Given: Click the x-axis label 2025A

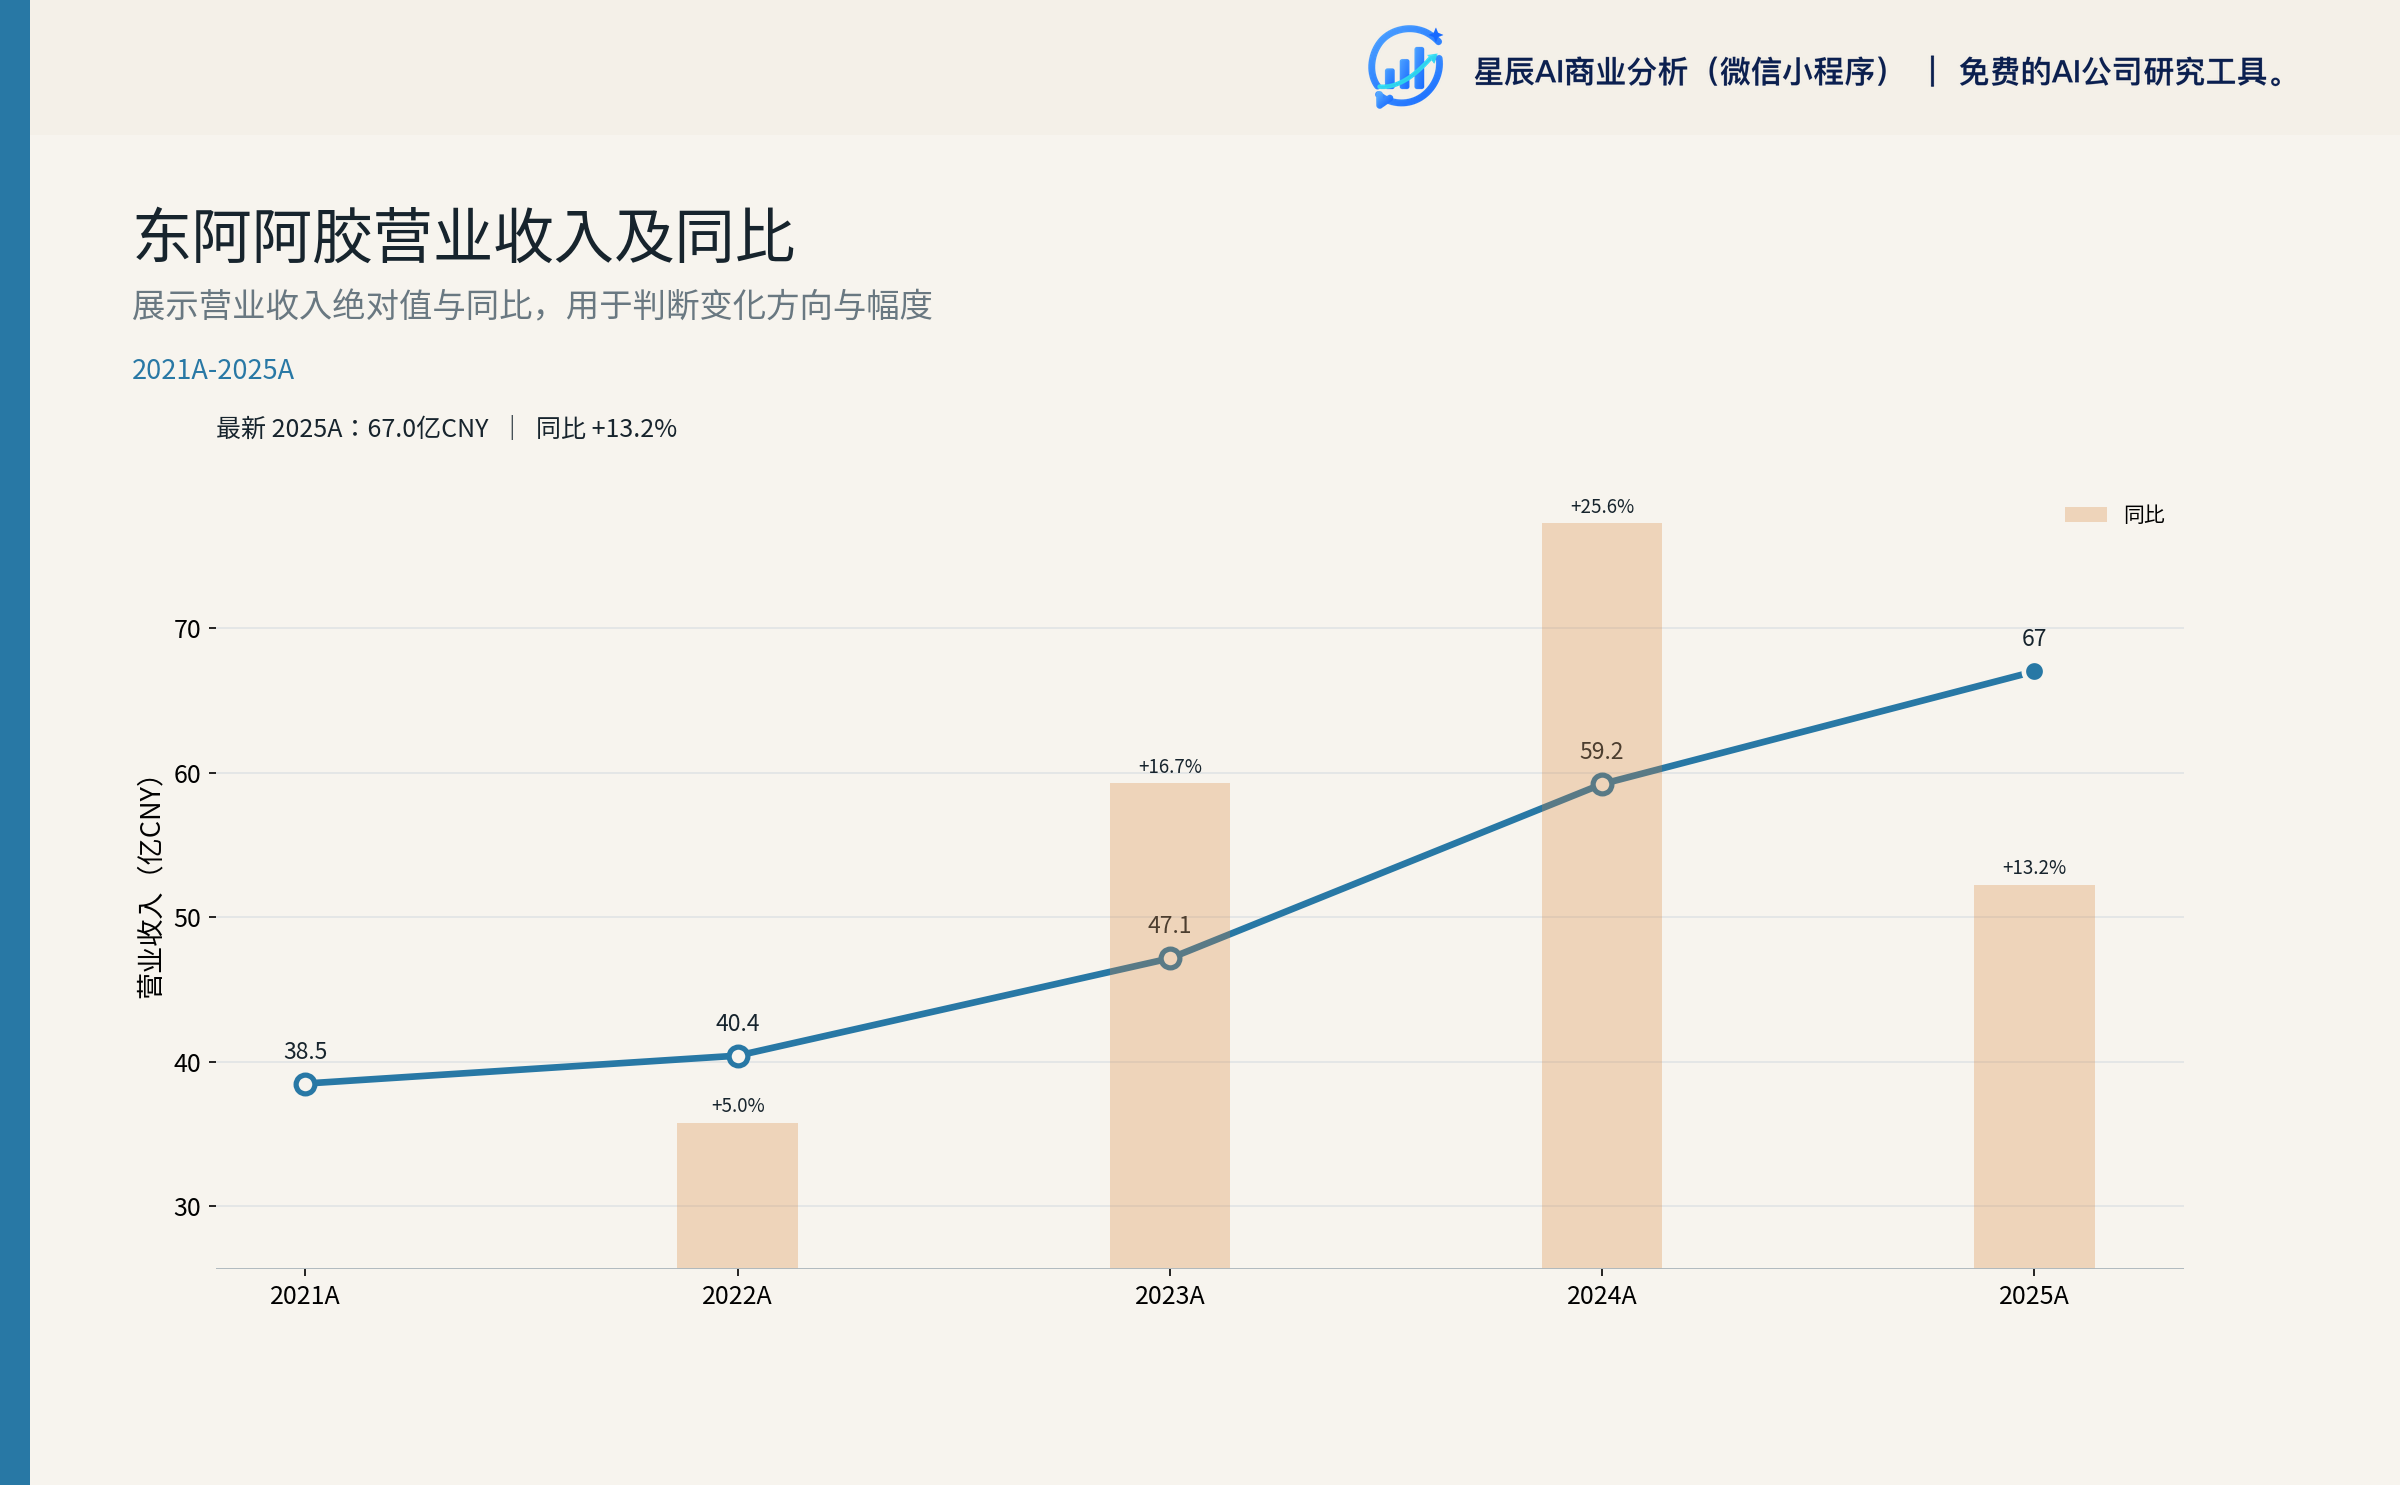Looking at the screenshot, I should point(2033,1296).
